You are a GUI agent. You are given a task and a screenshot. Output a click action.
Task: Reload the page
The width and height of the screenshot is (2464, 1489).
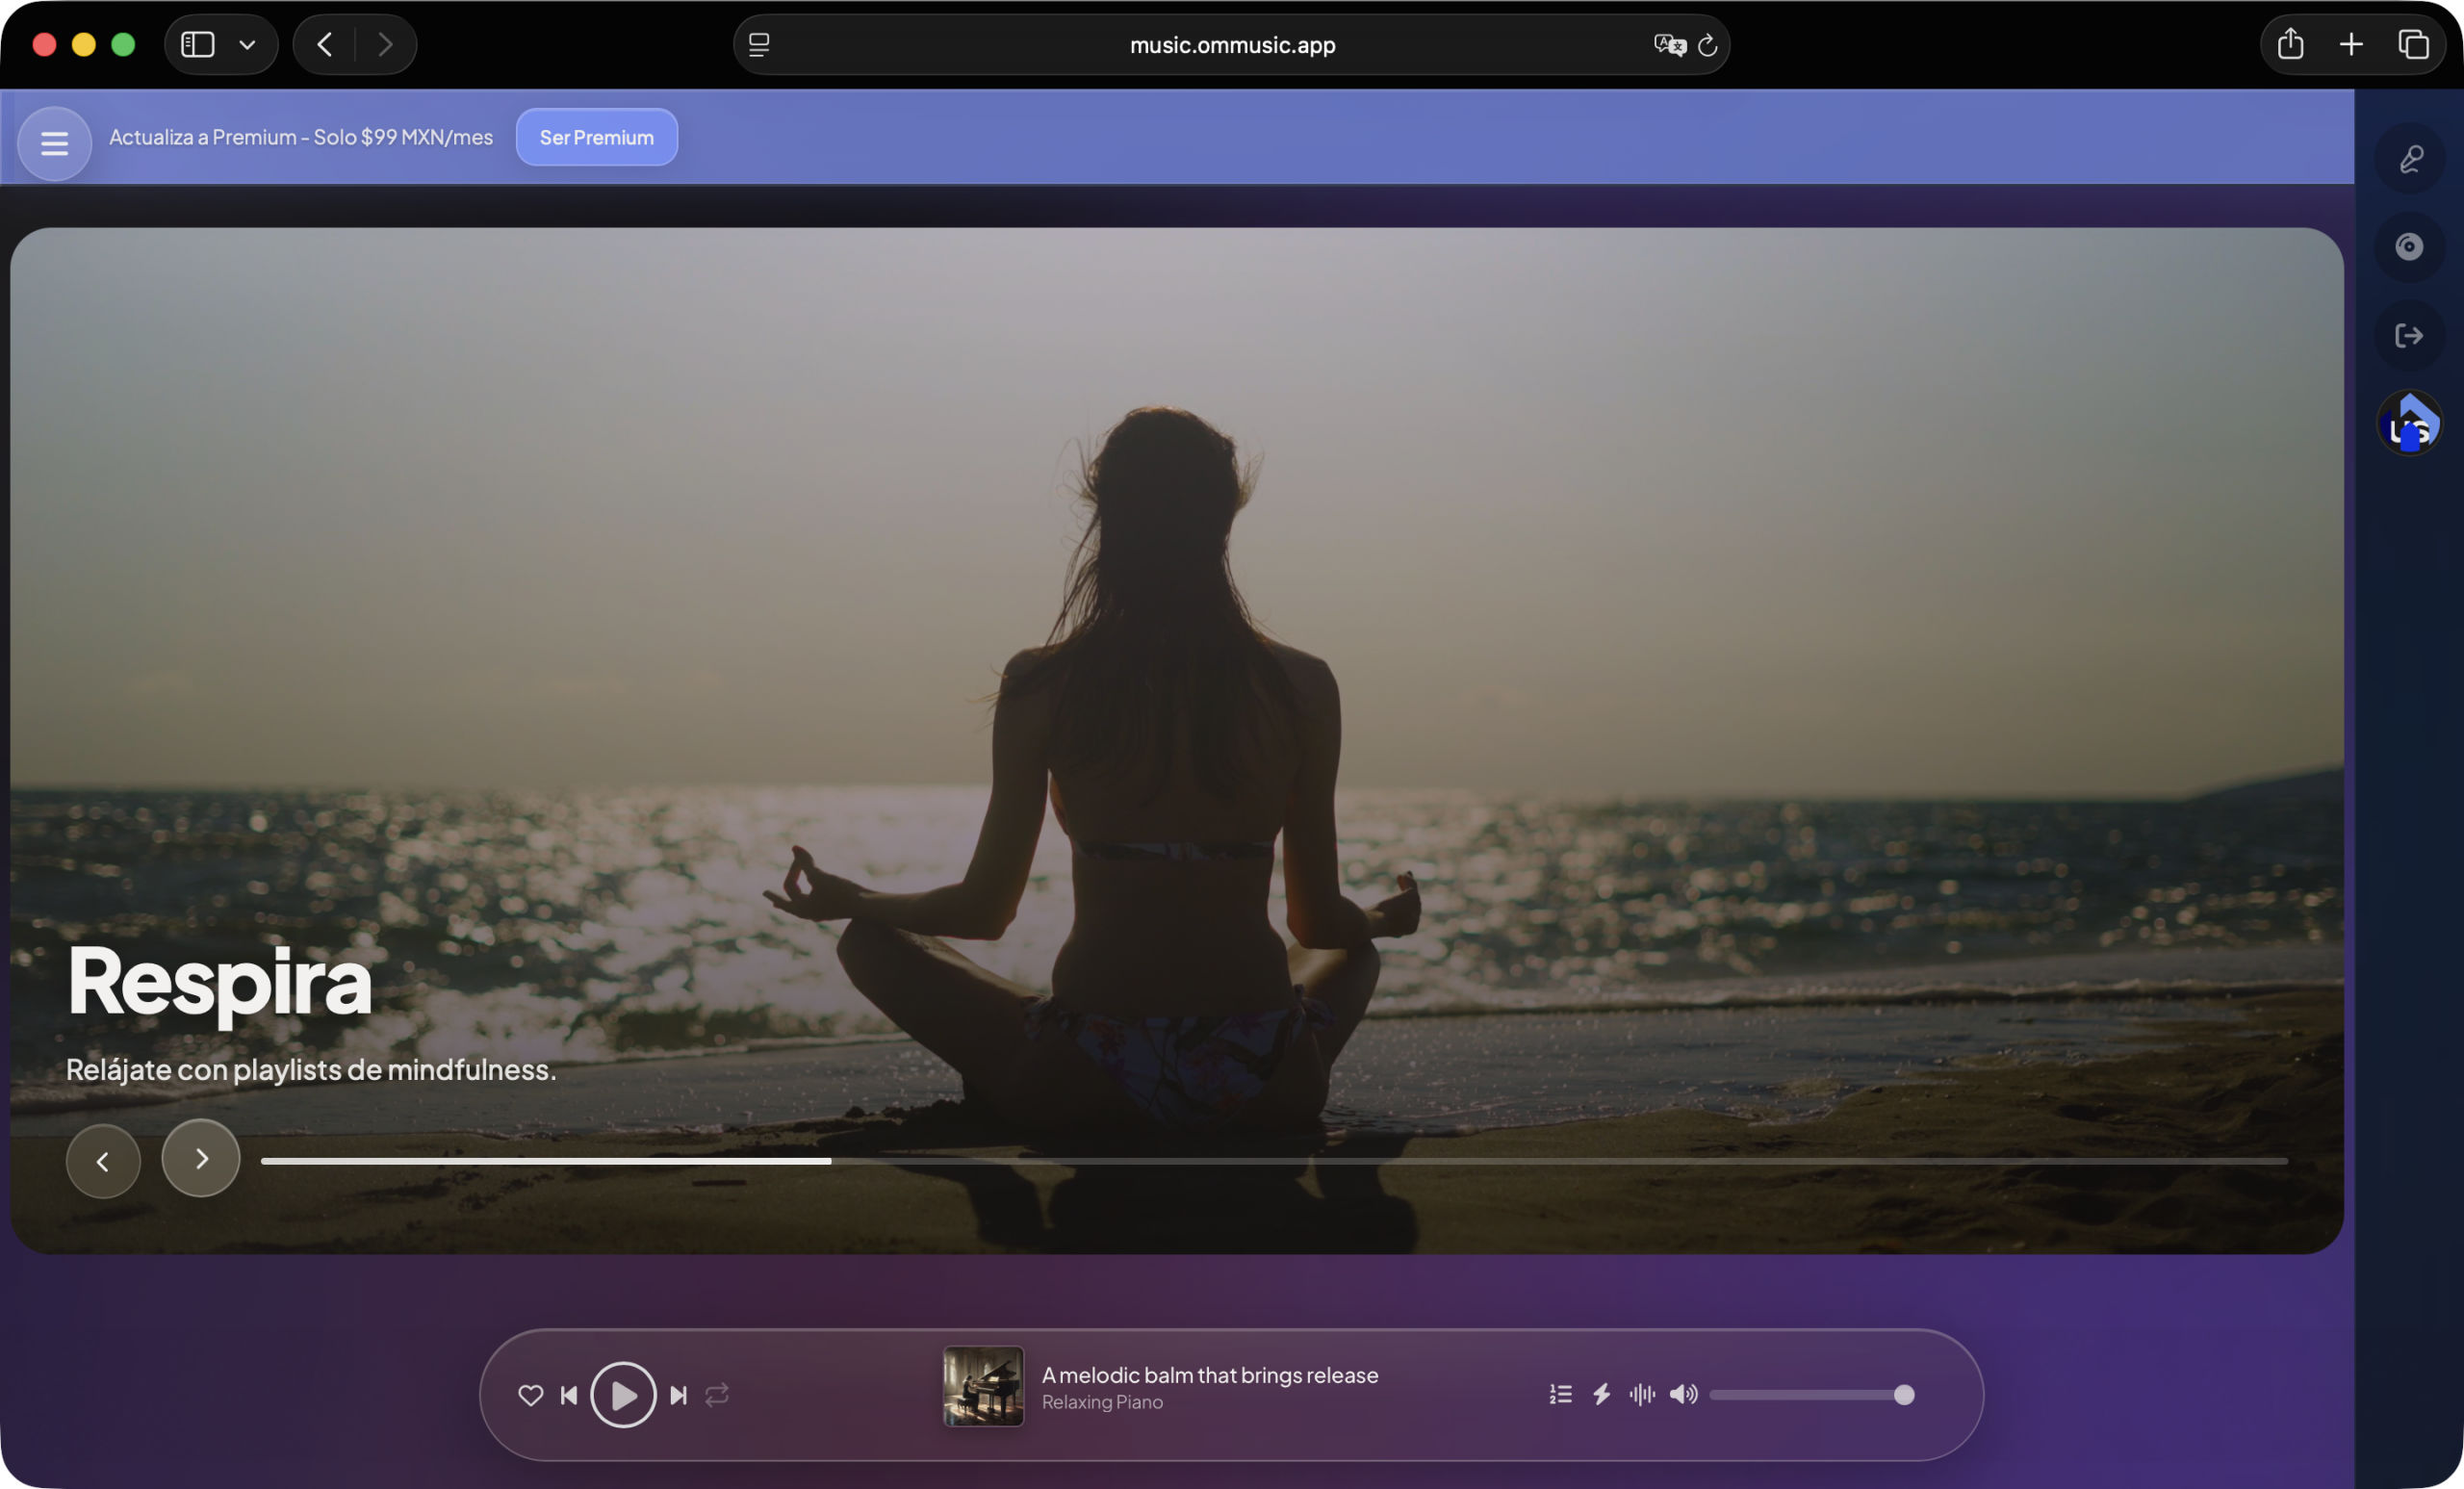[1708, 45]
